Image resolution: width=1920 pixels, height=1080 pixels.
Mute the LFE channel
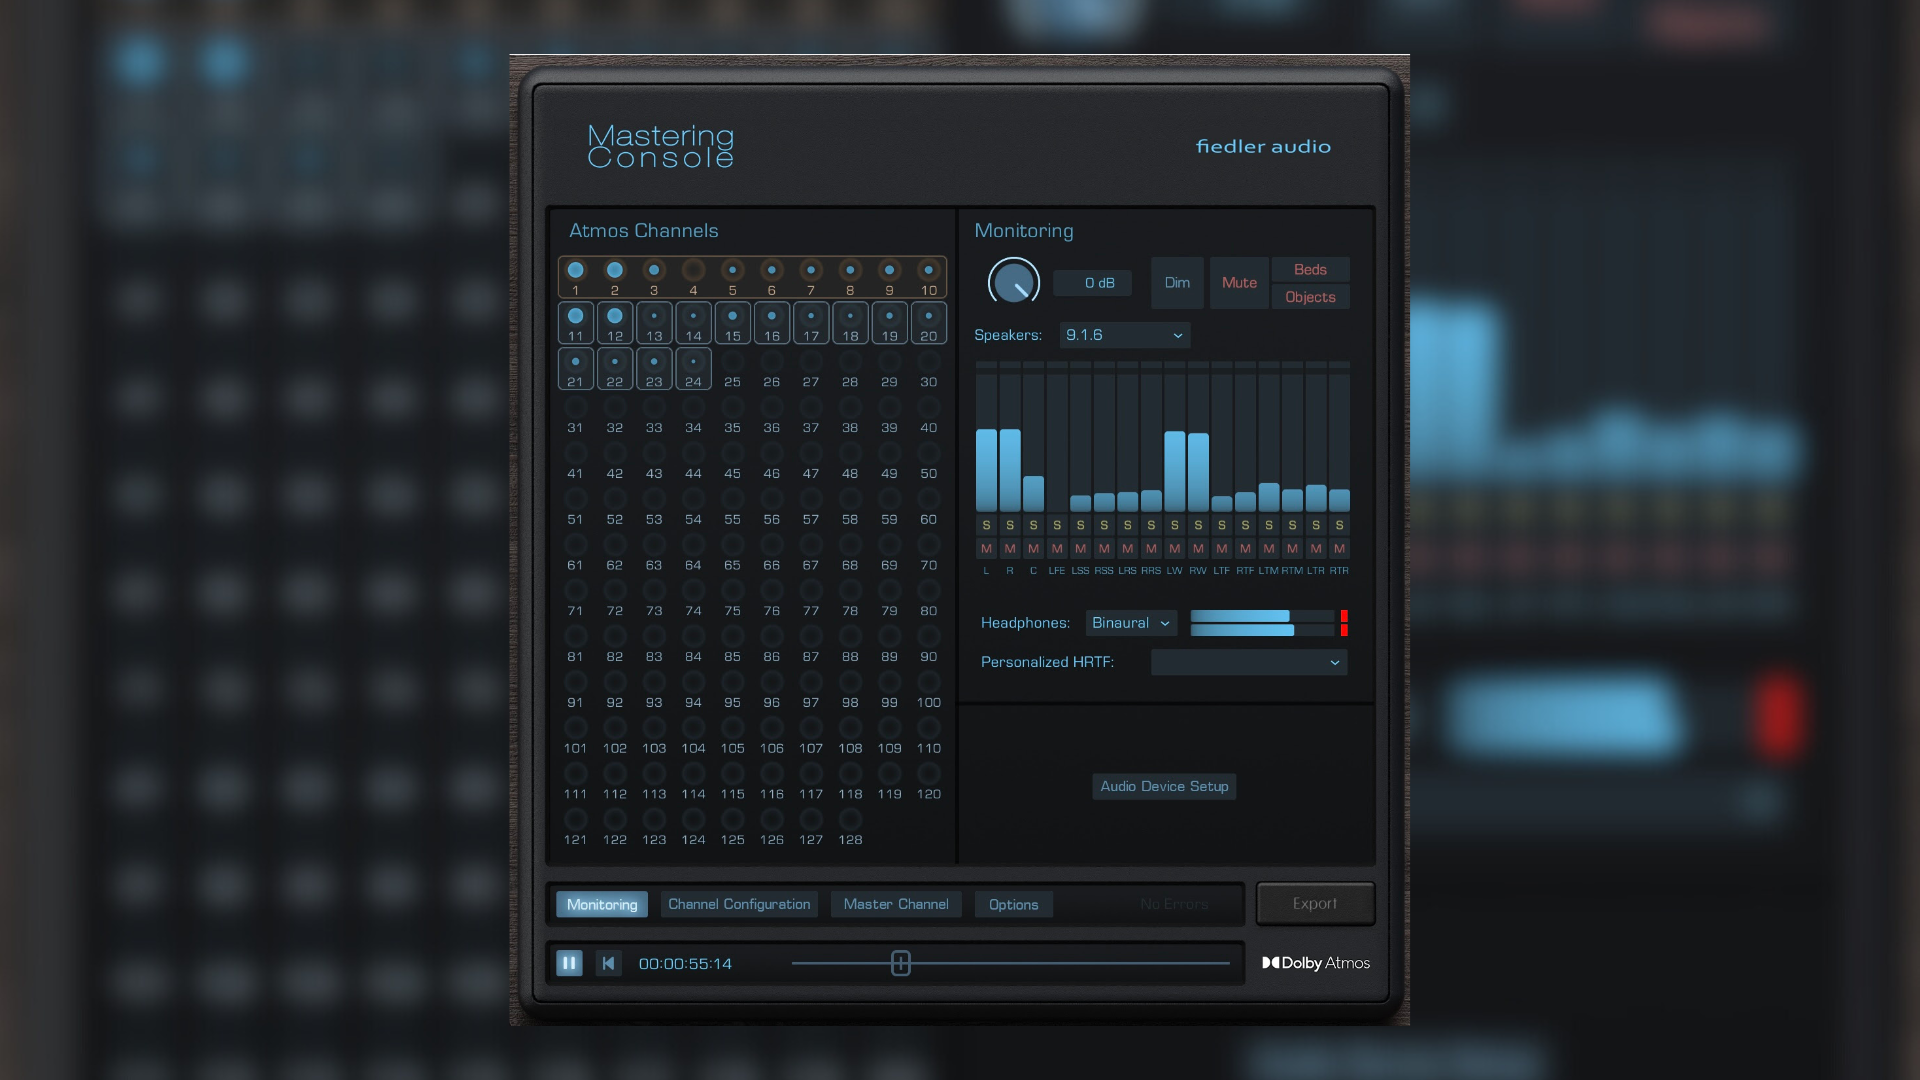[1057, 548]
